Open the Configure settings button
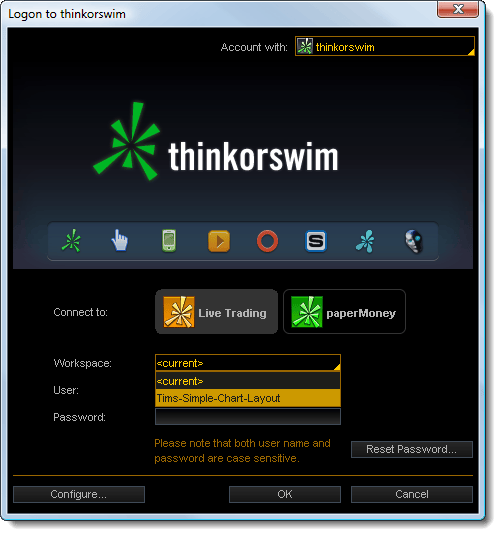The height and width of the screenshot is (536, 501). click(79, 494)
